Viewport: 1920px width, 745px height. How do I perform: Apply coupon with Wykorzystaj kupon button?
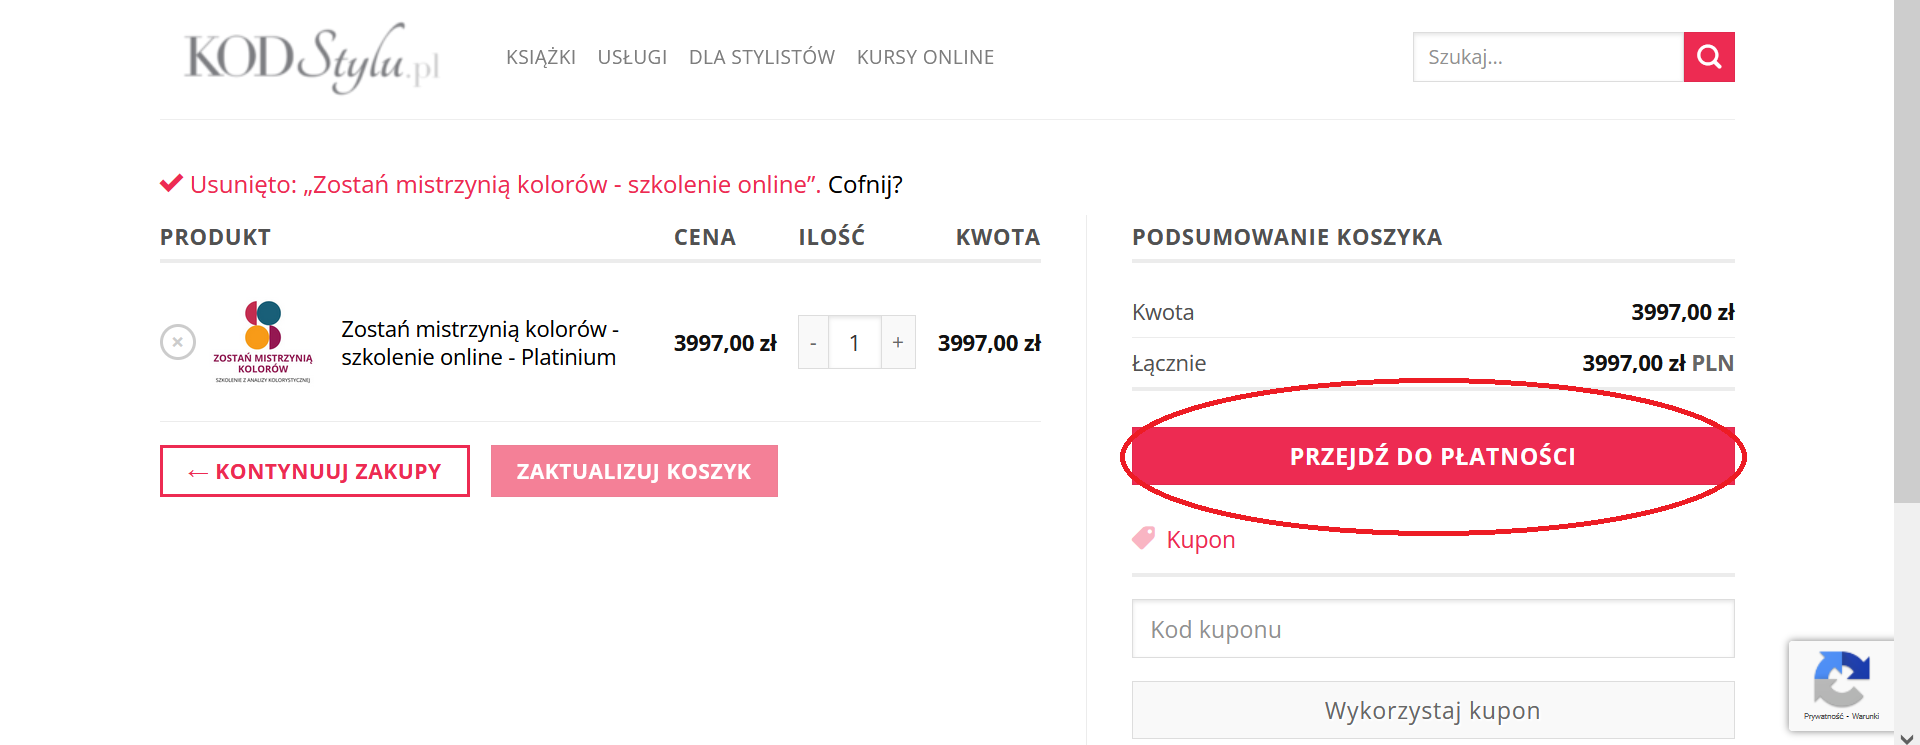[1432, 710]
